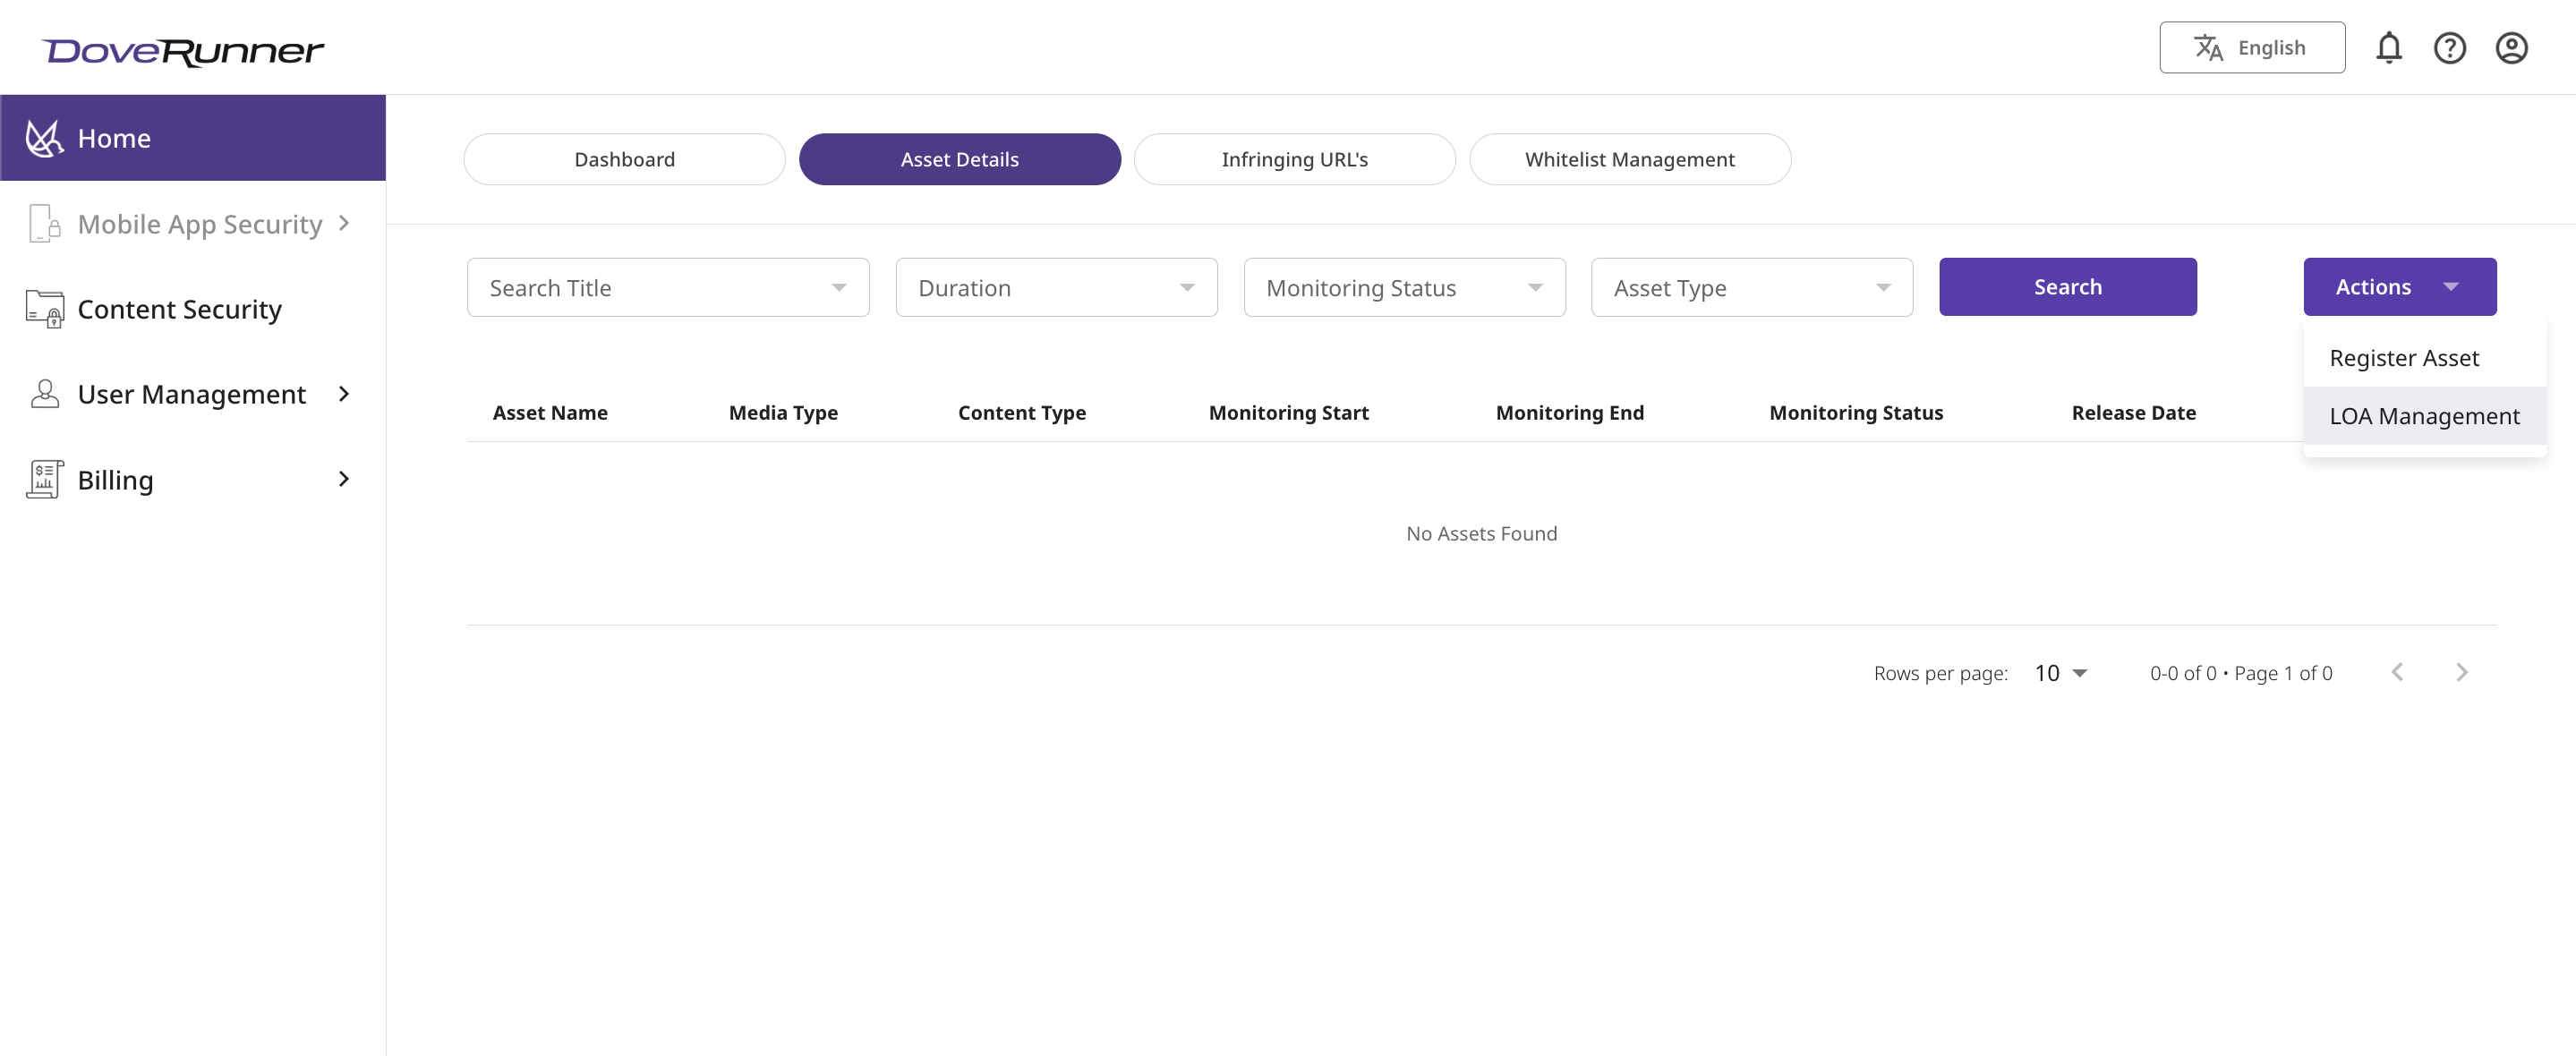Click the translate icon beside English
This screenshot has width=2576, height=1056.
tap(2208, 48)
